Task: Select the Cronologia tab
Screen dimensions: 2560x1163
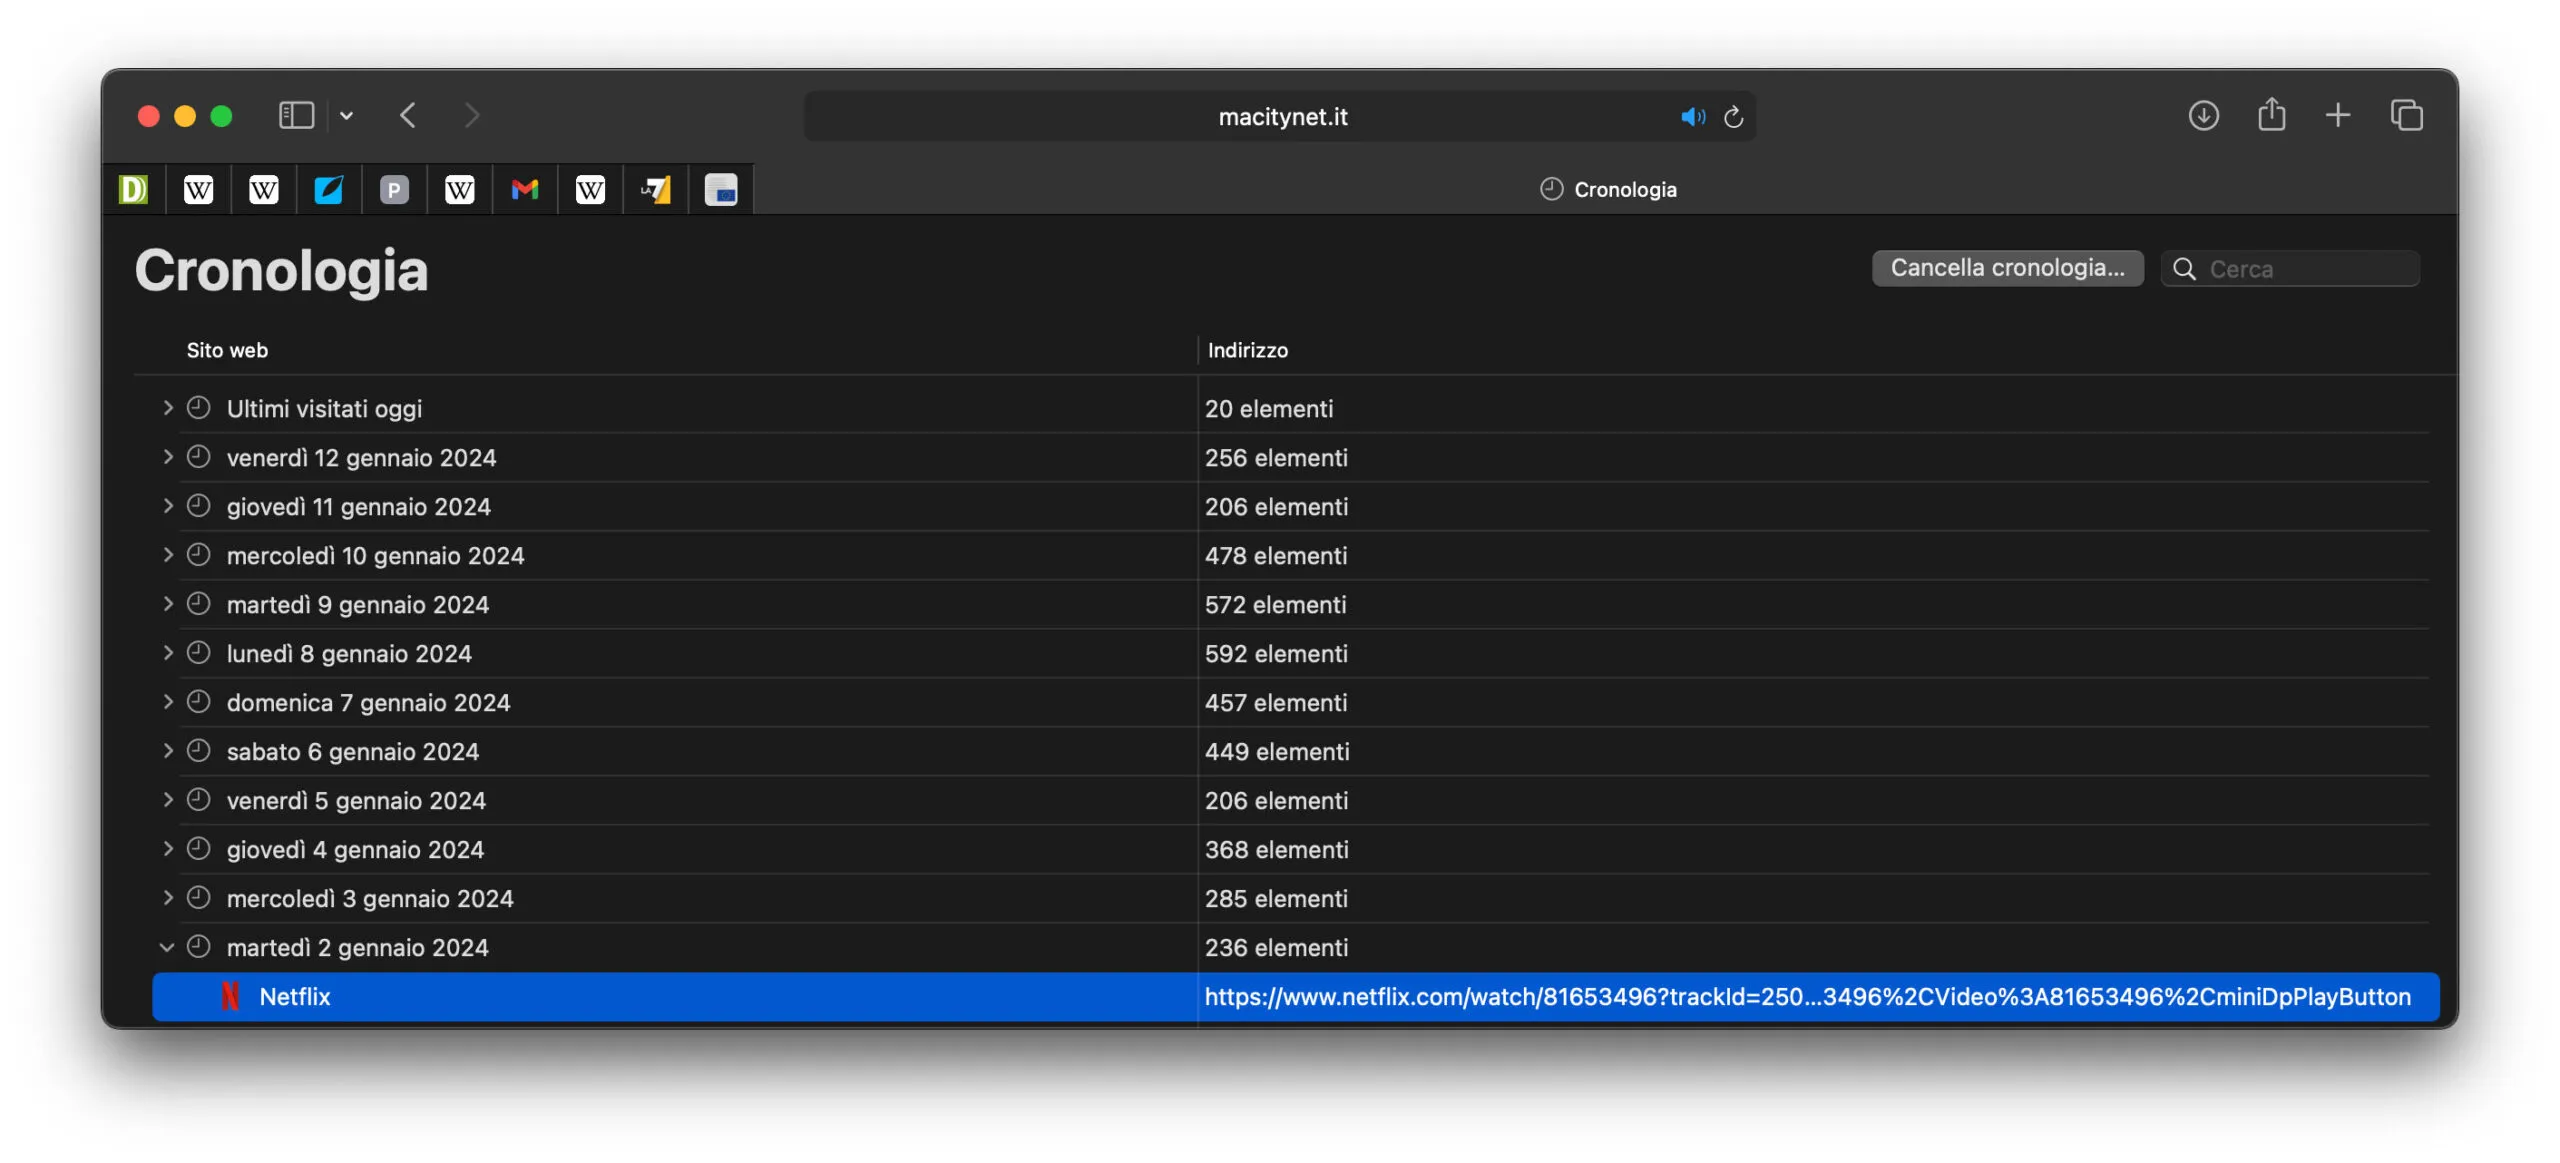Action: [1608, 189]
